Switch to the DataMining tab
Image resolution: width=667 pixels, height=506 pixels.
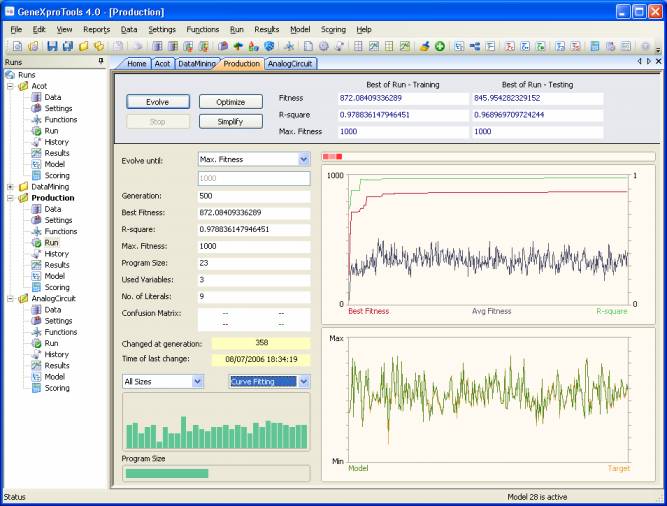click(197, 64)
